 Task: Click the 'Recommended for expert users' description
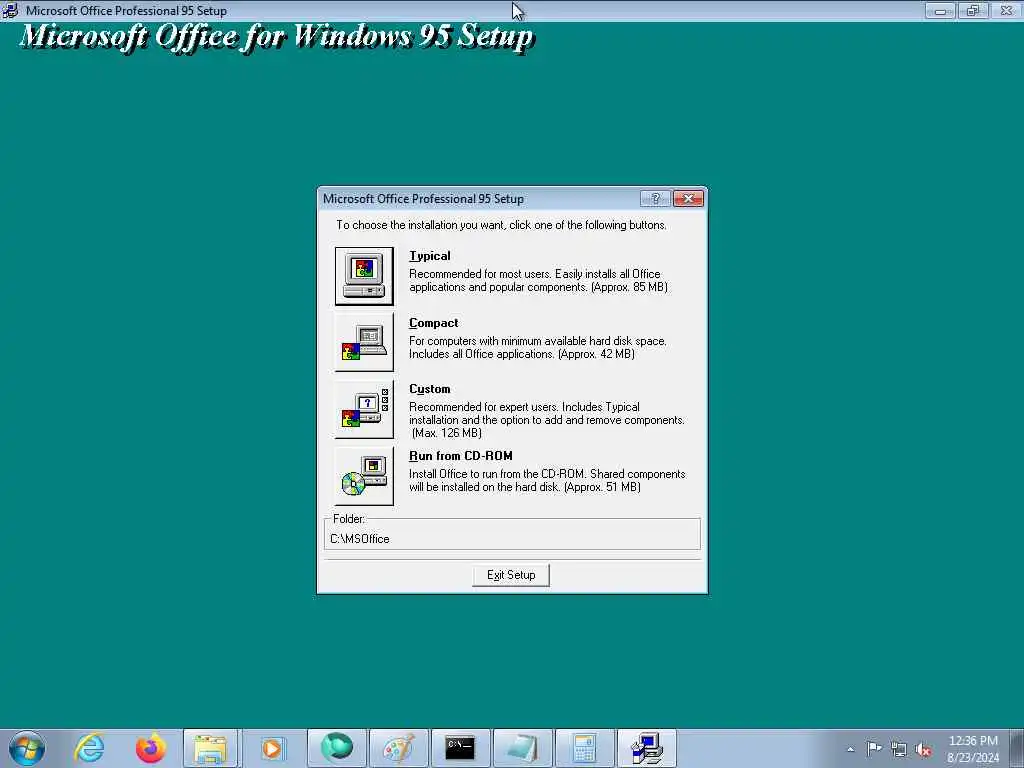coord(547,420)
